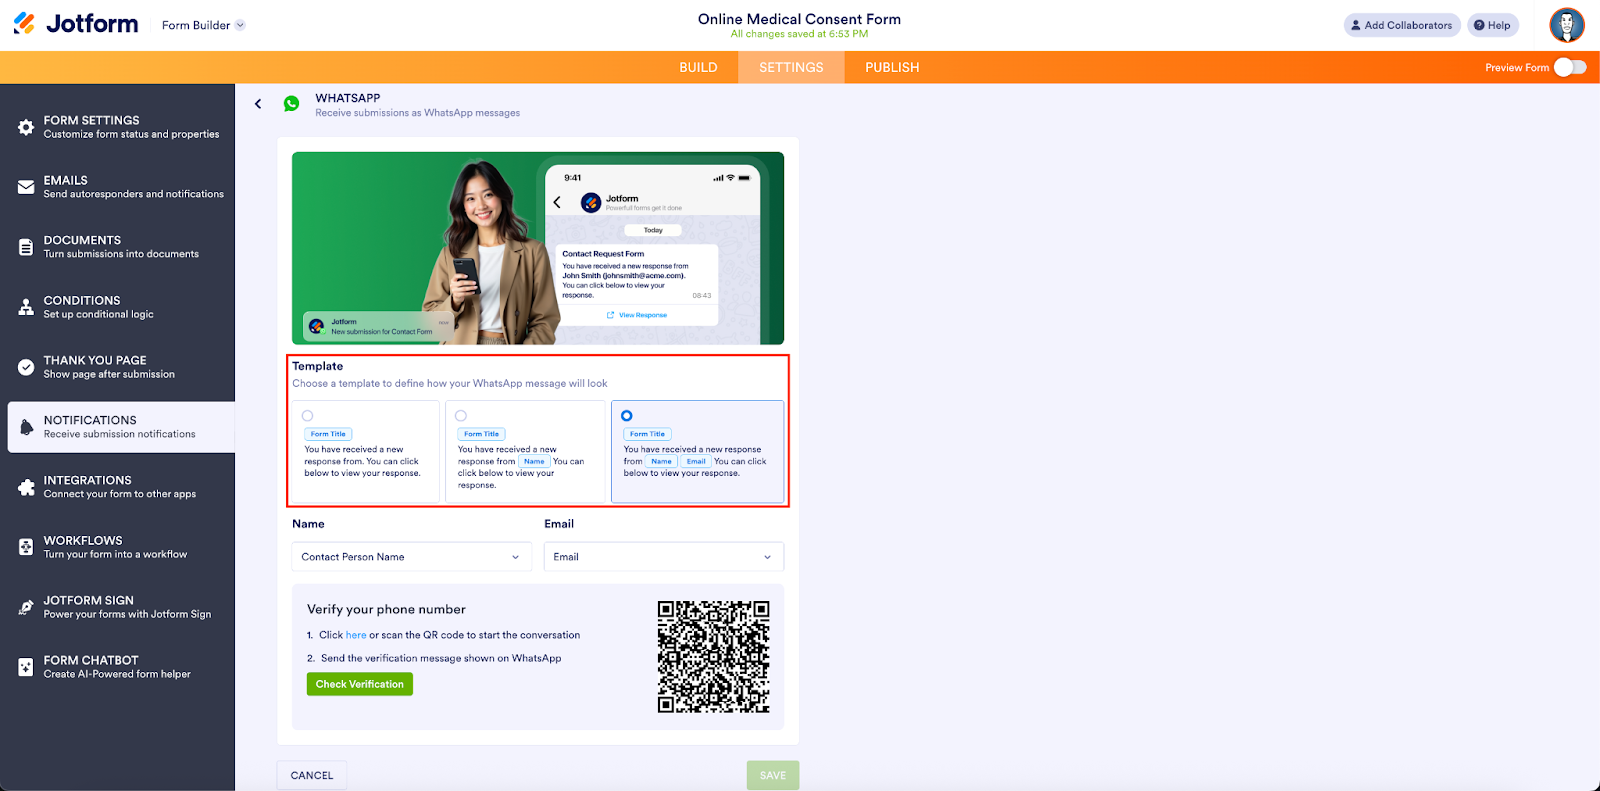1600x791 pixels.
Task: Switch to the BUILD tab
Action: [698, 67]
